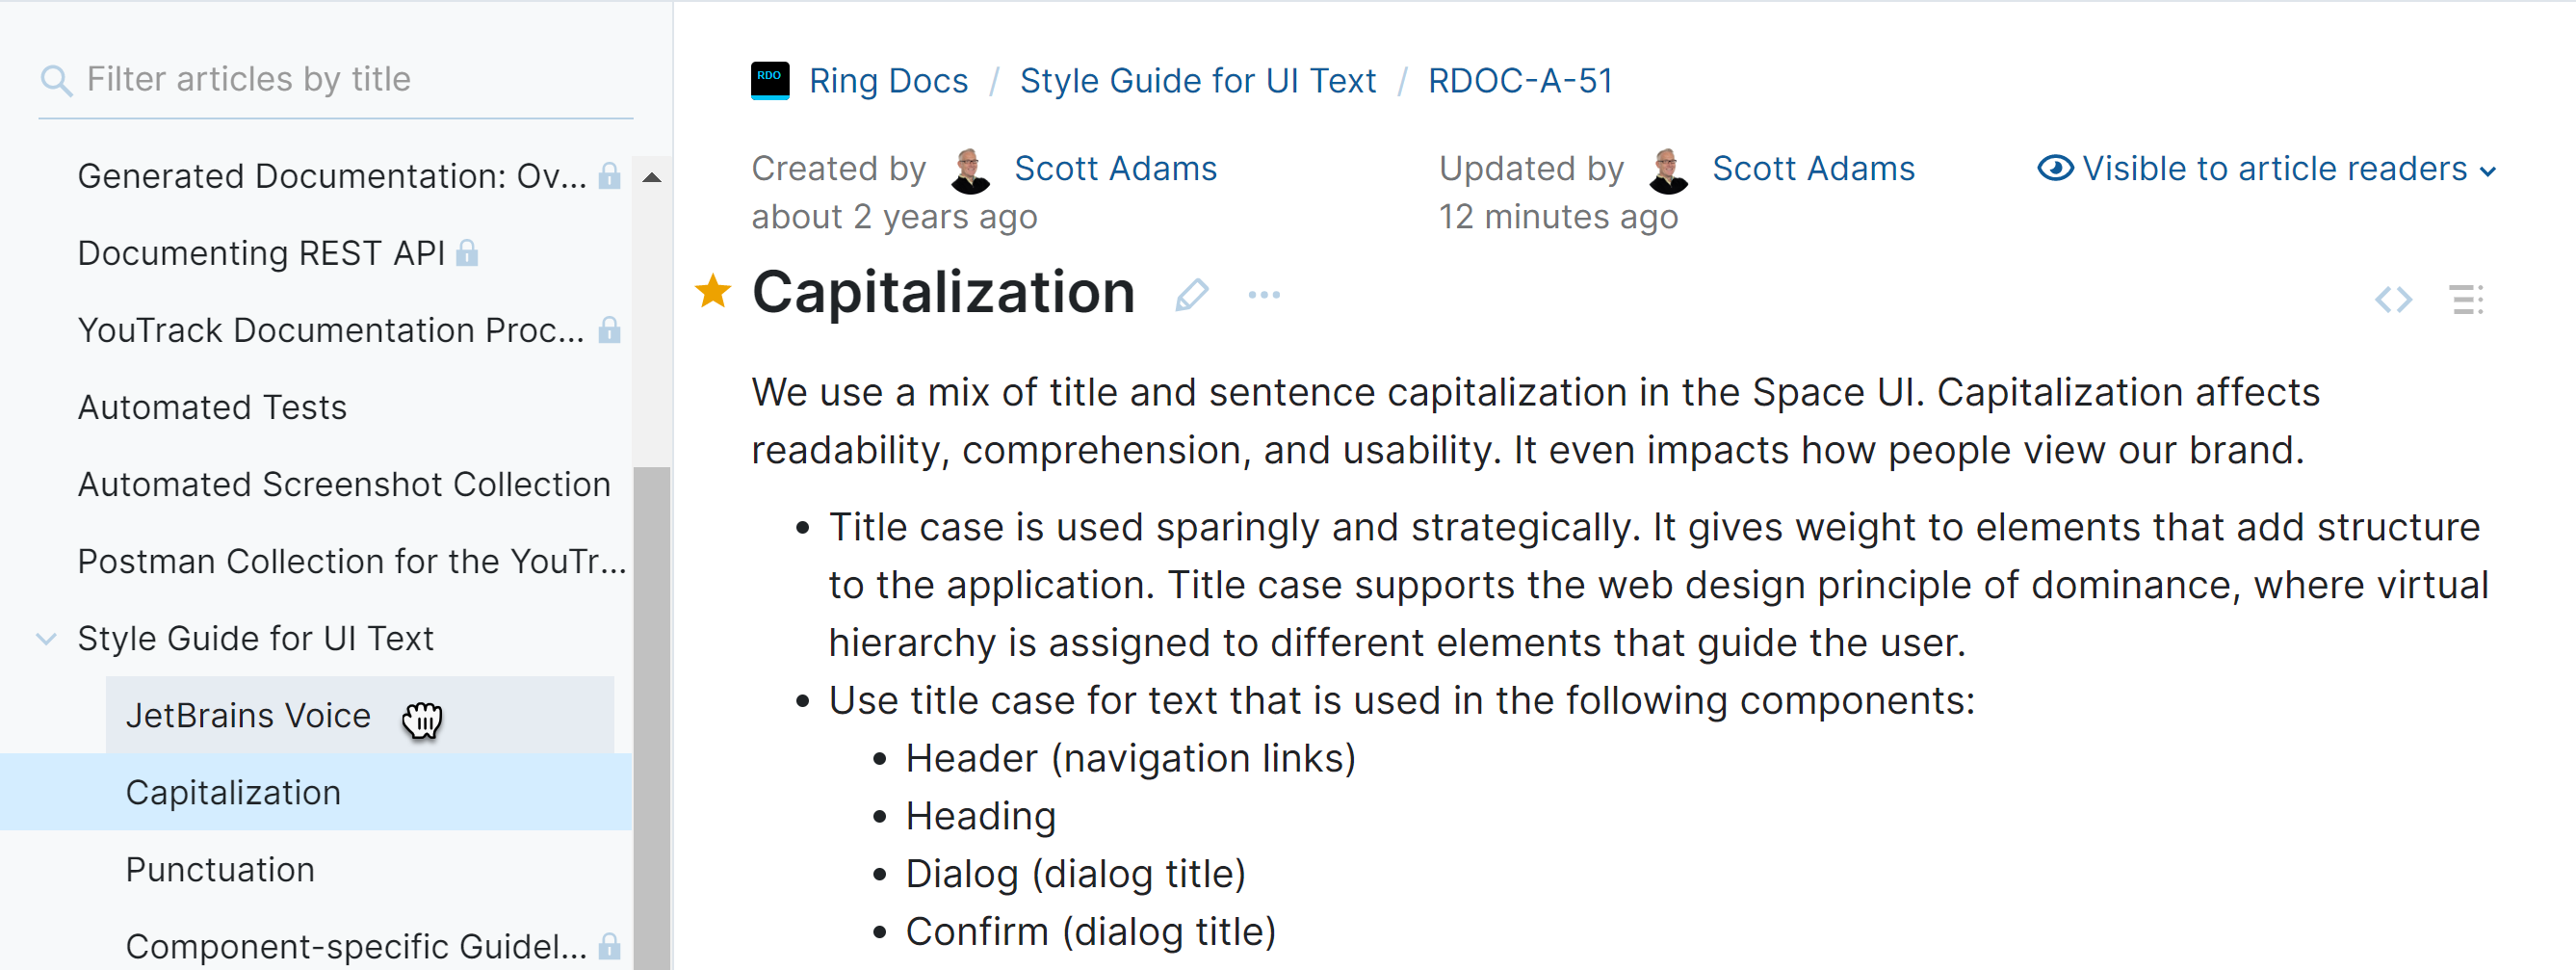Click the yellow star favorite icon
This screenshot has width=2576, height=970.
tap(713, 292)
